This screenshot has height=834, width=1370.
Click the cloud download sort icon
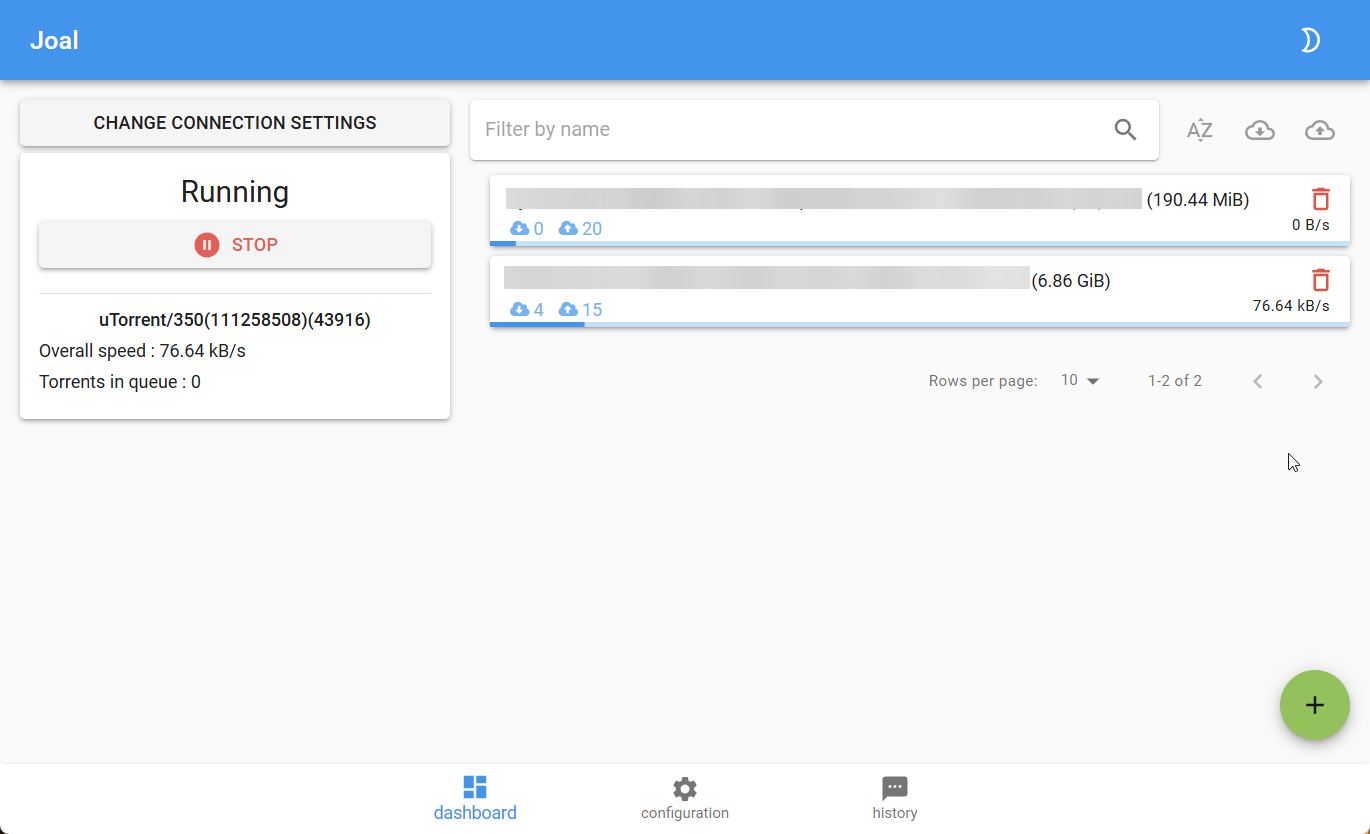click(x=1259, y=130)
